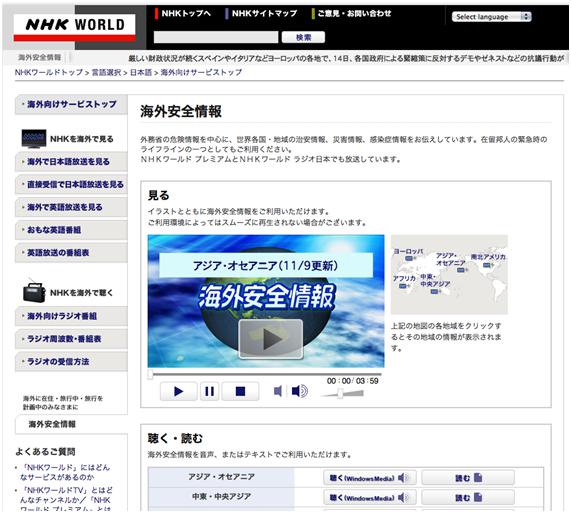Open FAQ 「NHKワールド」にはどんなサービスがあるのか
This screenshot has width=571, height=513.
(65, 472)
